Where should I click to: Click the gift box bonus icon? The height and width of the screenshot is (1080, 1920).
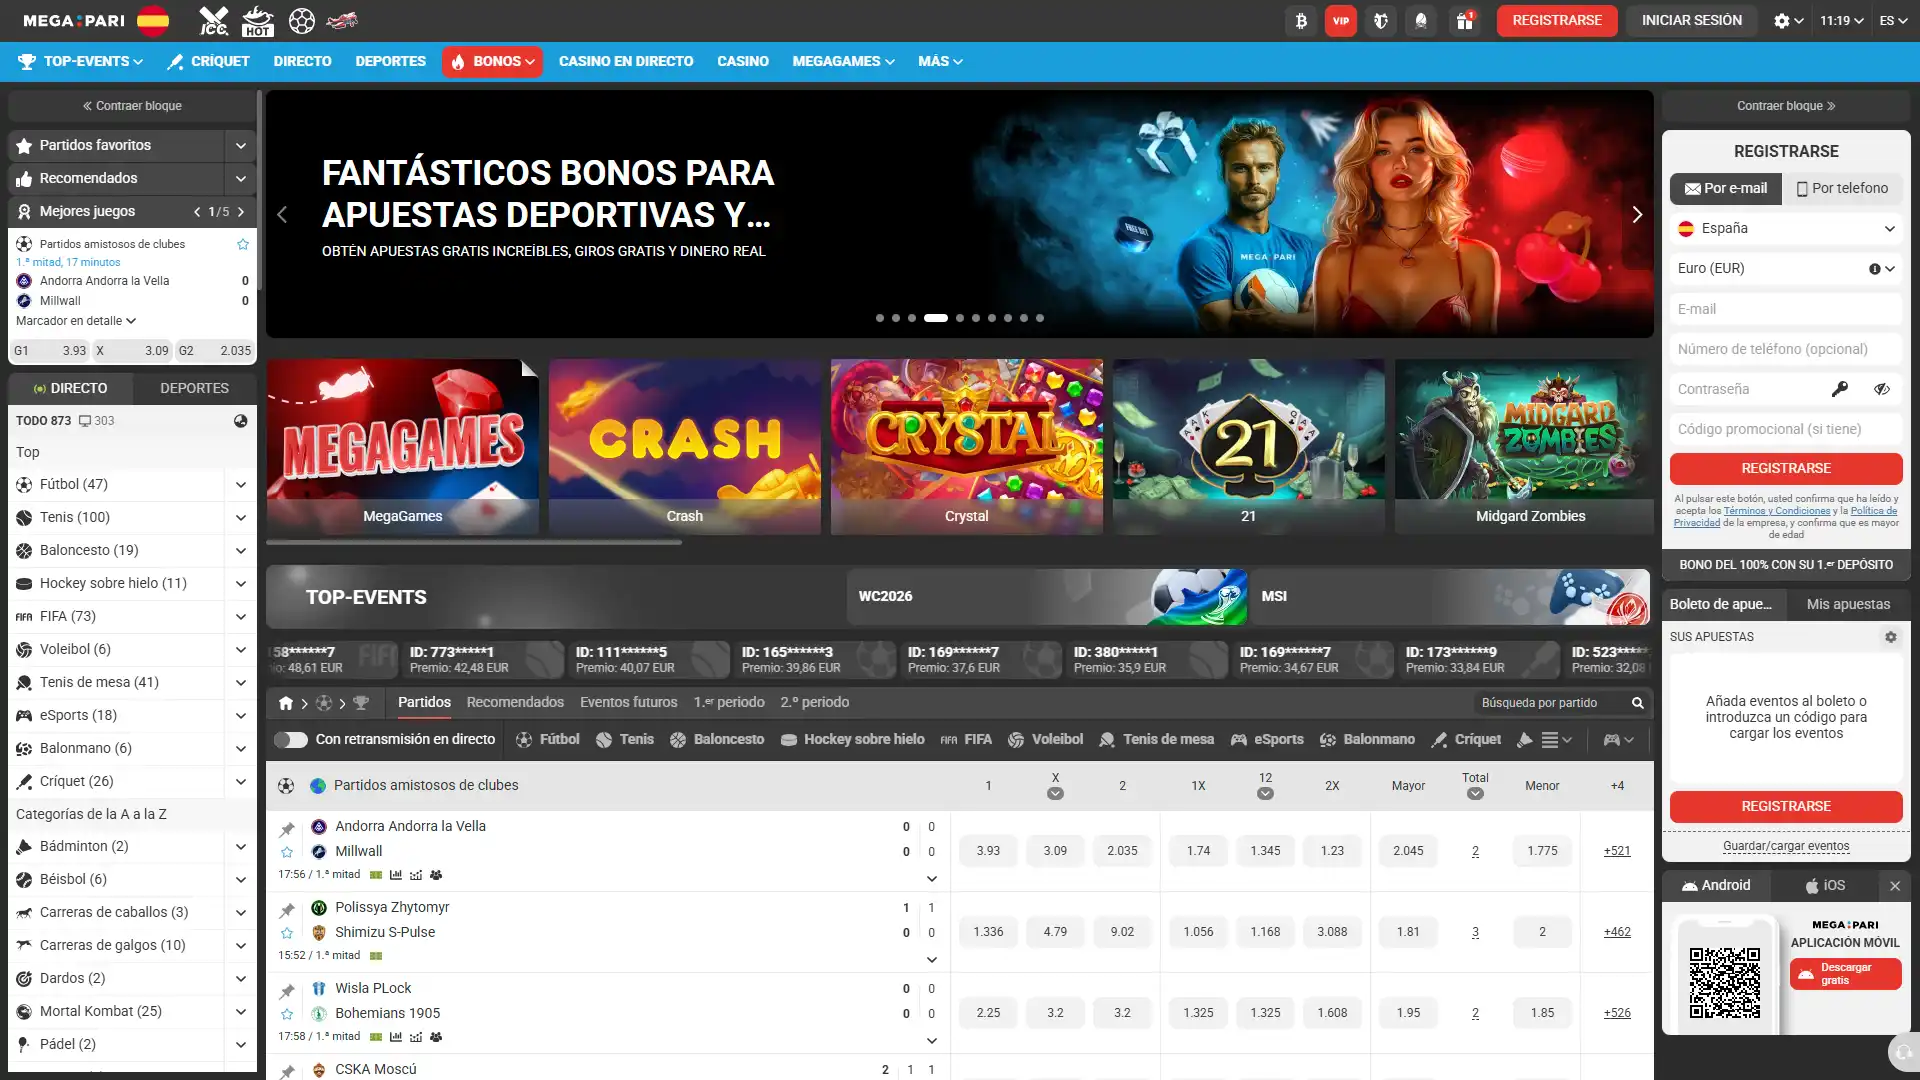(1465, 20)
